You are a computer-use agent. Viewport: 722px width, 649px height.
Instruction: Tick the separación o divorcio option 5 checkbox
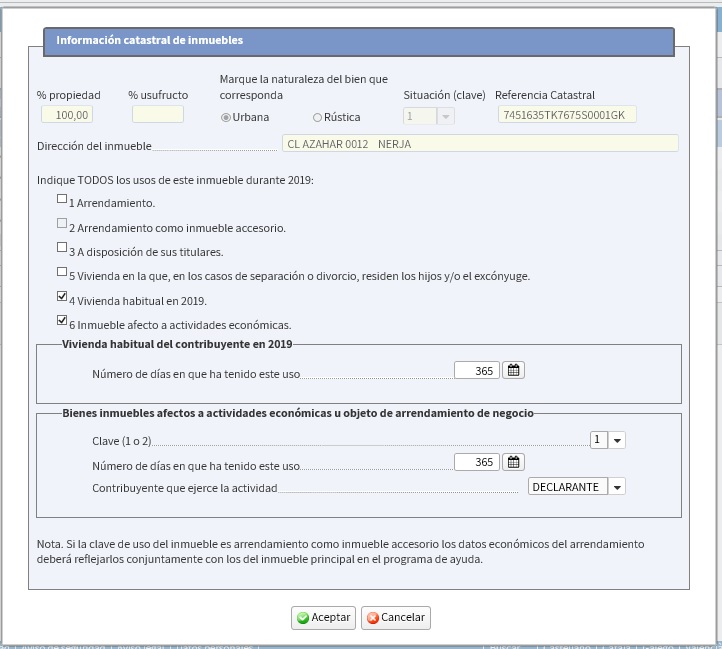click(x=63, y=272)
